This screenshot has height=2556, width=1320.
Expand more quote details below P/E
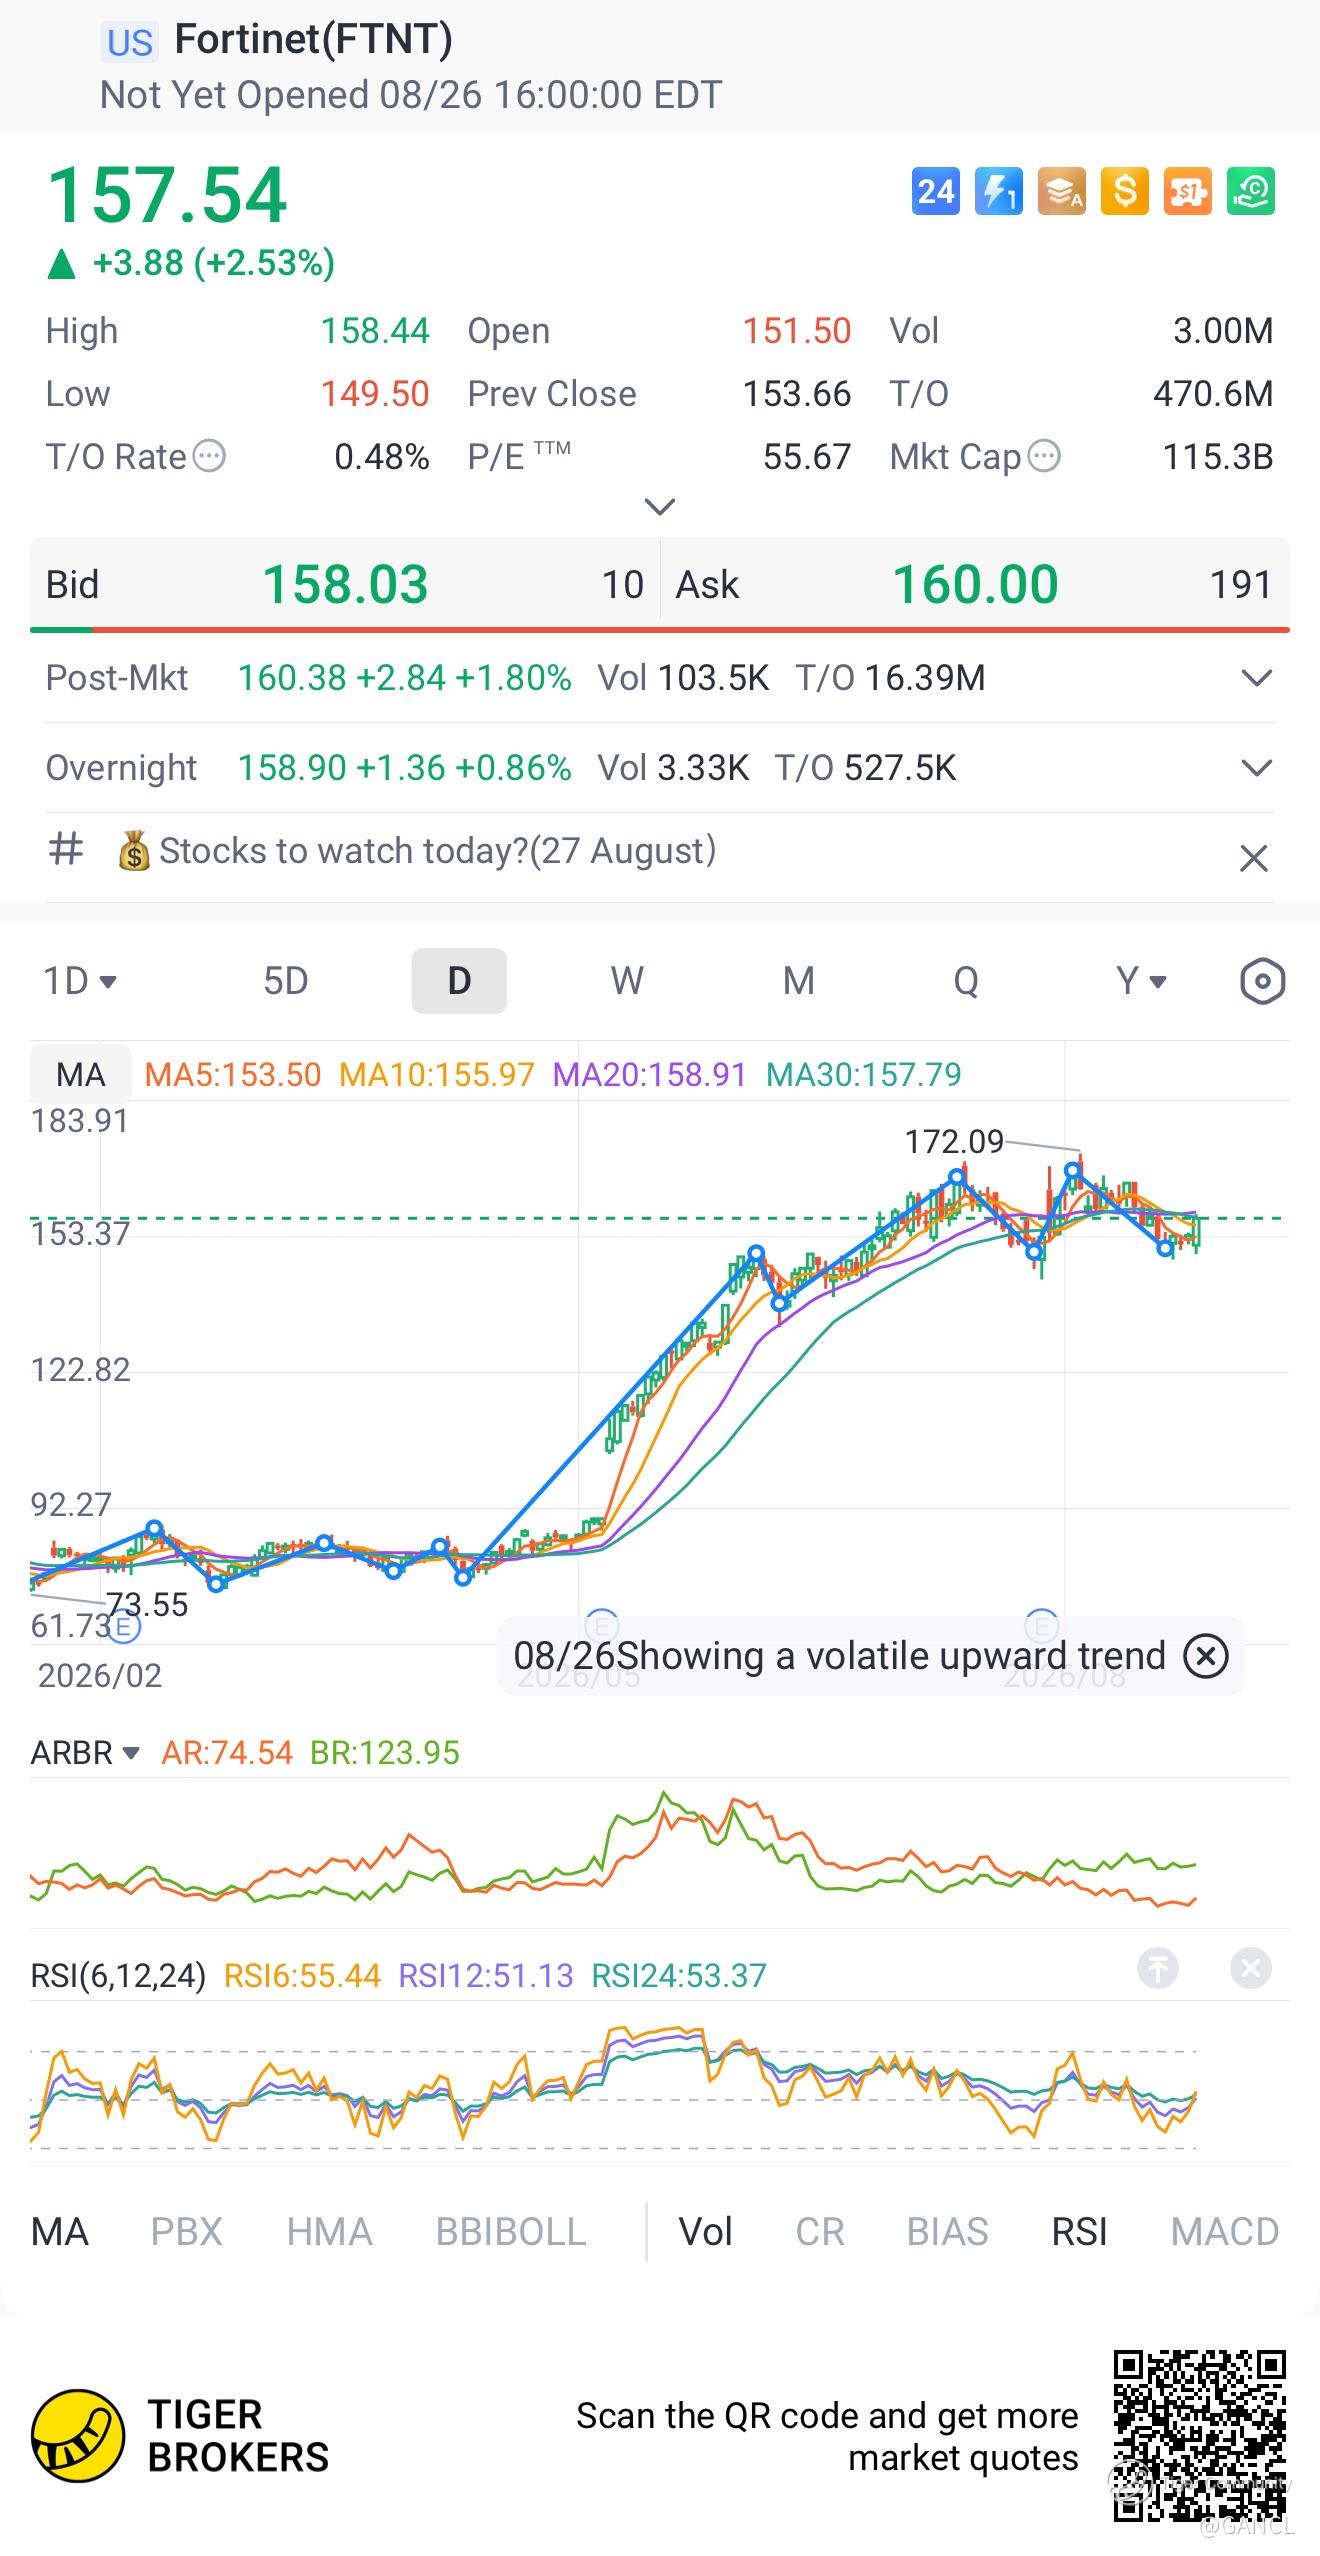pyautogui.click(x=660, y=506)
